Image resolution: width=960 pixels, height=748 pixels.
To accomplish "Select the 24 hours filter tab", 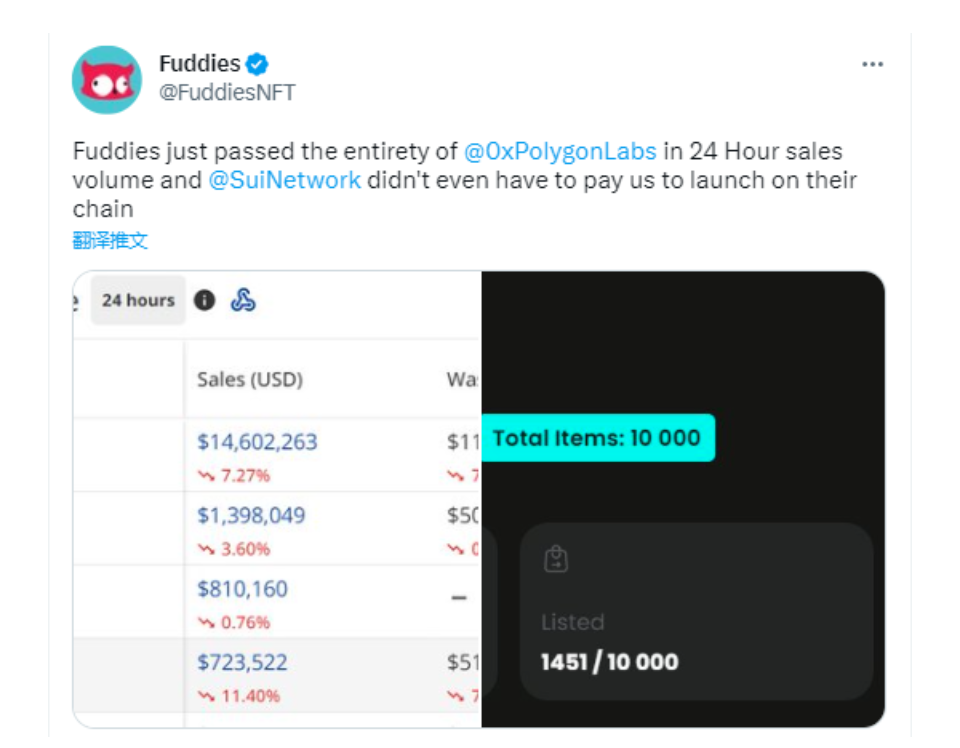I will click(x=138, y=300).
